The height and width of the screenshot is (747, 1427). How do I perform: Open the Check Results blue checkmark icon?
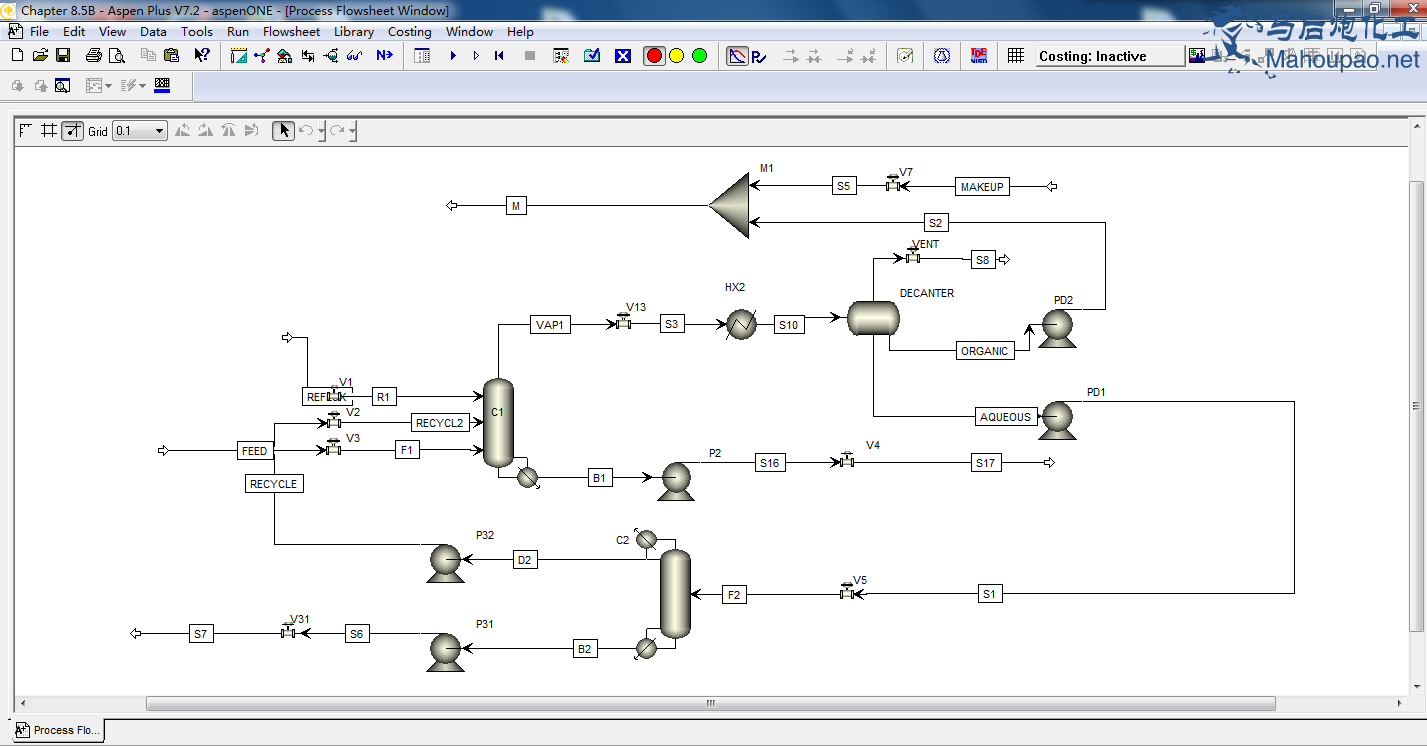(592, 56)
